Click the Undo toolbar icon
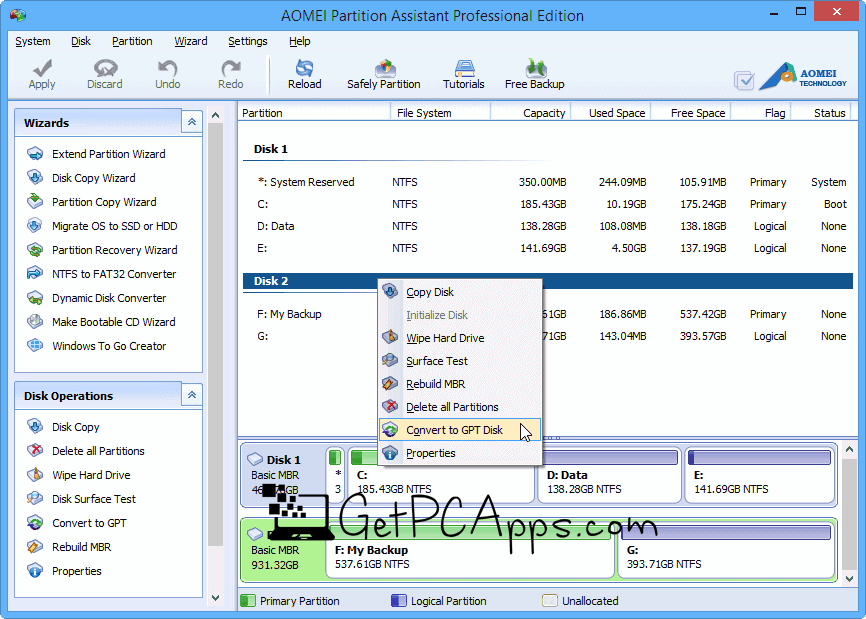The height and width of the screenshot is (619, 866). click(x=166, y=73)
